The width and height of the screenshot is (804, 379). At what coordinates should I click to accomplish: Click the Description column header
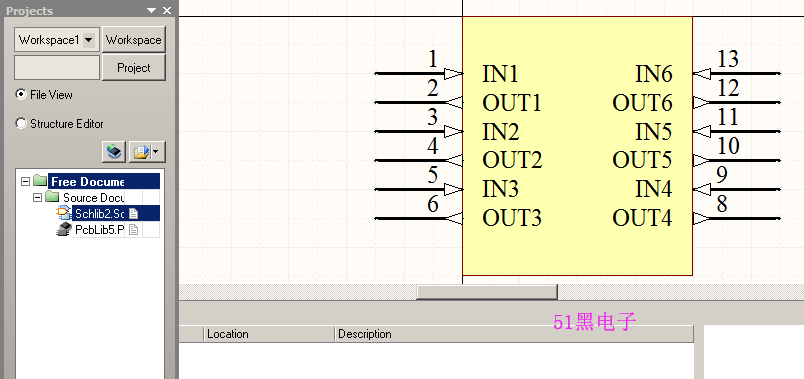coord(514,334)
